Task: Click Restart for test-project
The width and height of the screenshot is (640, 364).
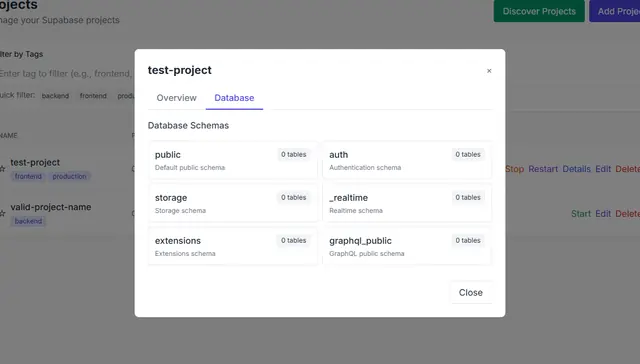Action: tap(543, 169)
